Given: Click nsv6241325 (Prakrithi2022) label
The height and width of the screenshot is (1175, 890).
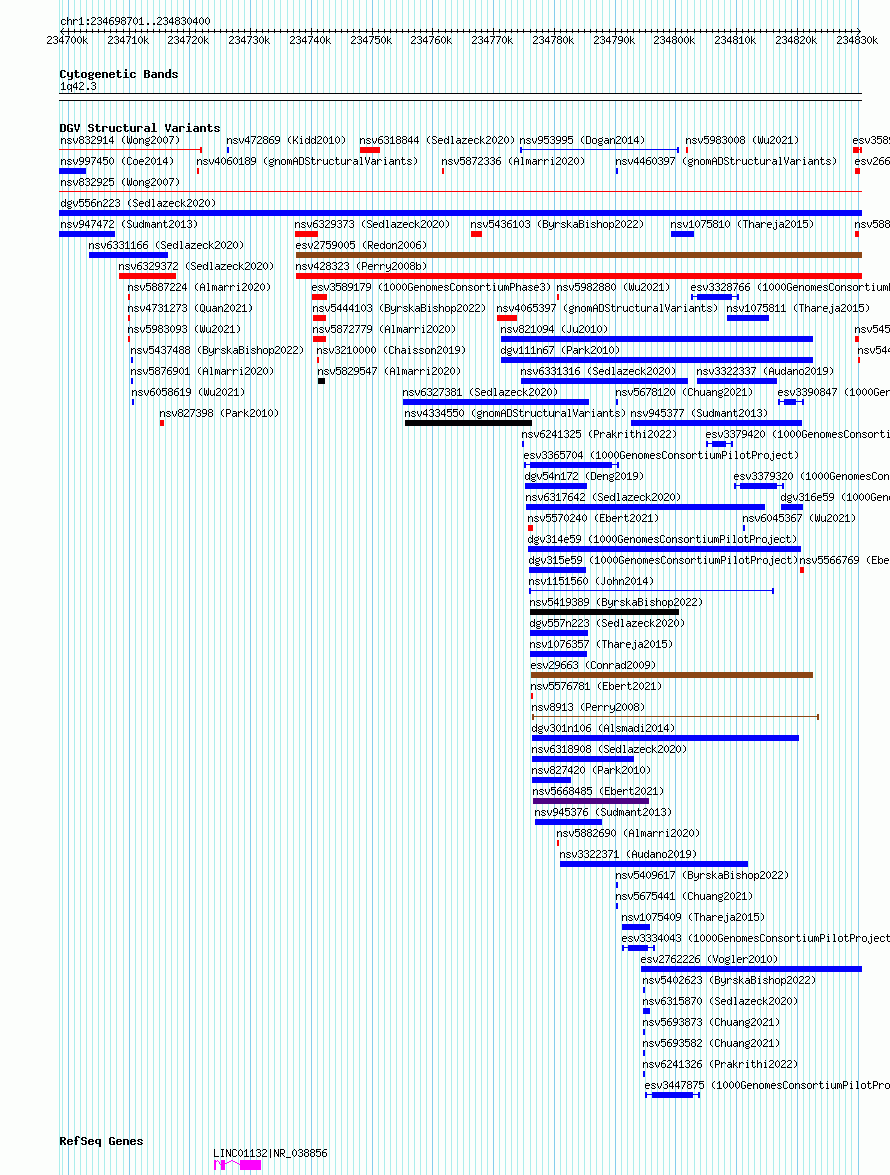Looking at the screenshot, I should pos(599,434).
